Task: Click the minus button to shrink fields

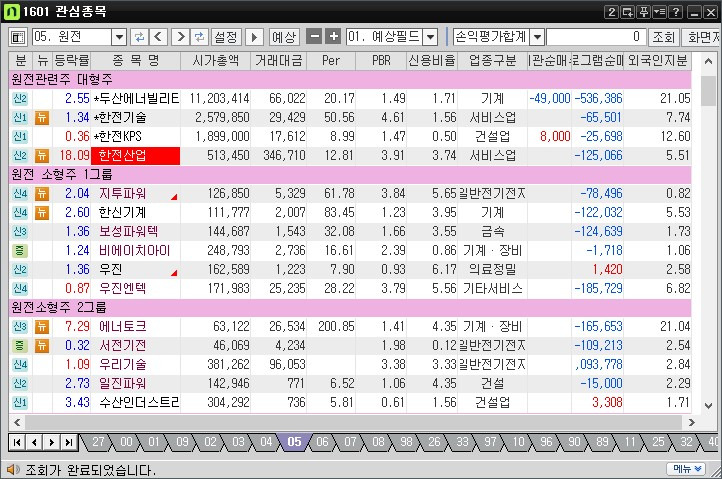Action: (314, 36)
